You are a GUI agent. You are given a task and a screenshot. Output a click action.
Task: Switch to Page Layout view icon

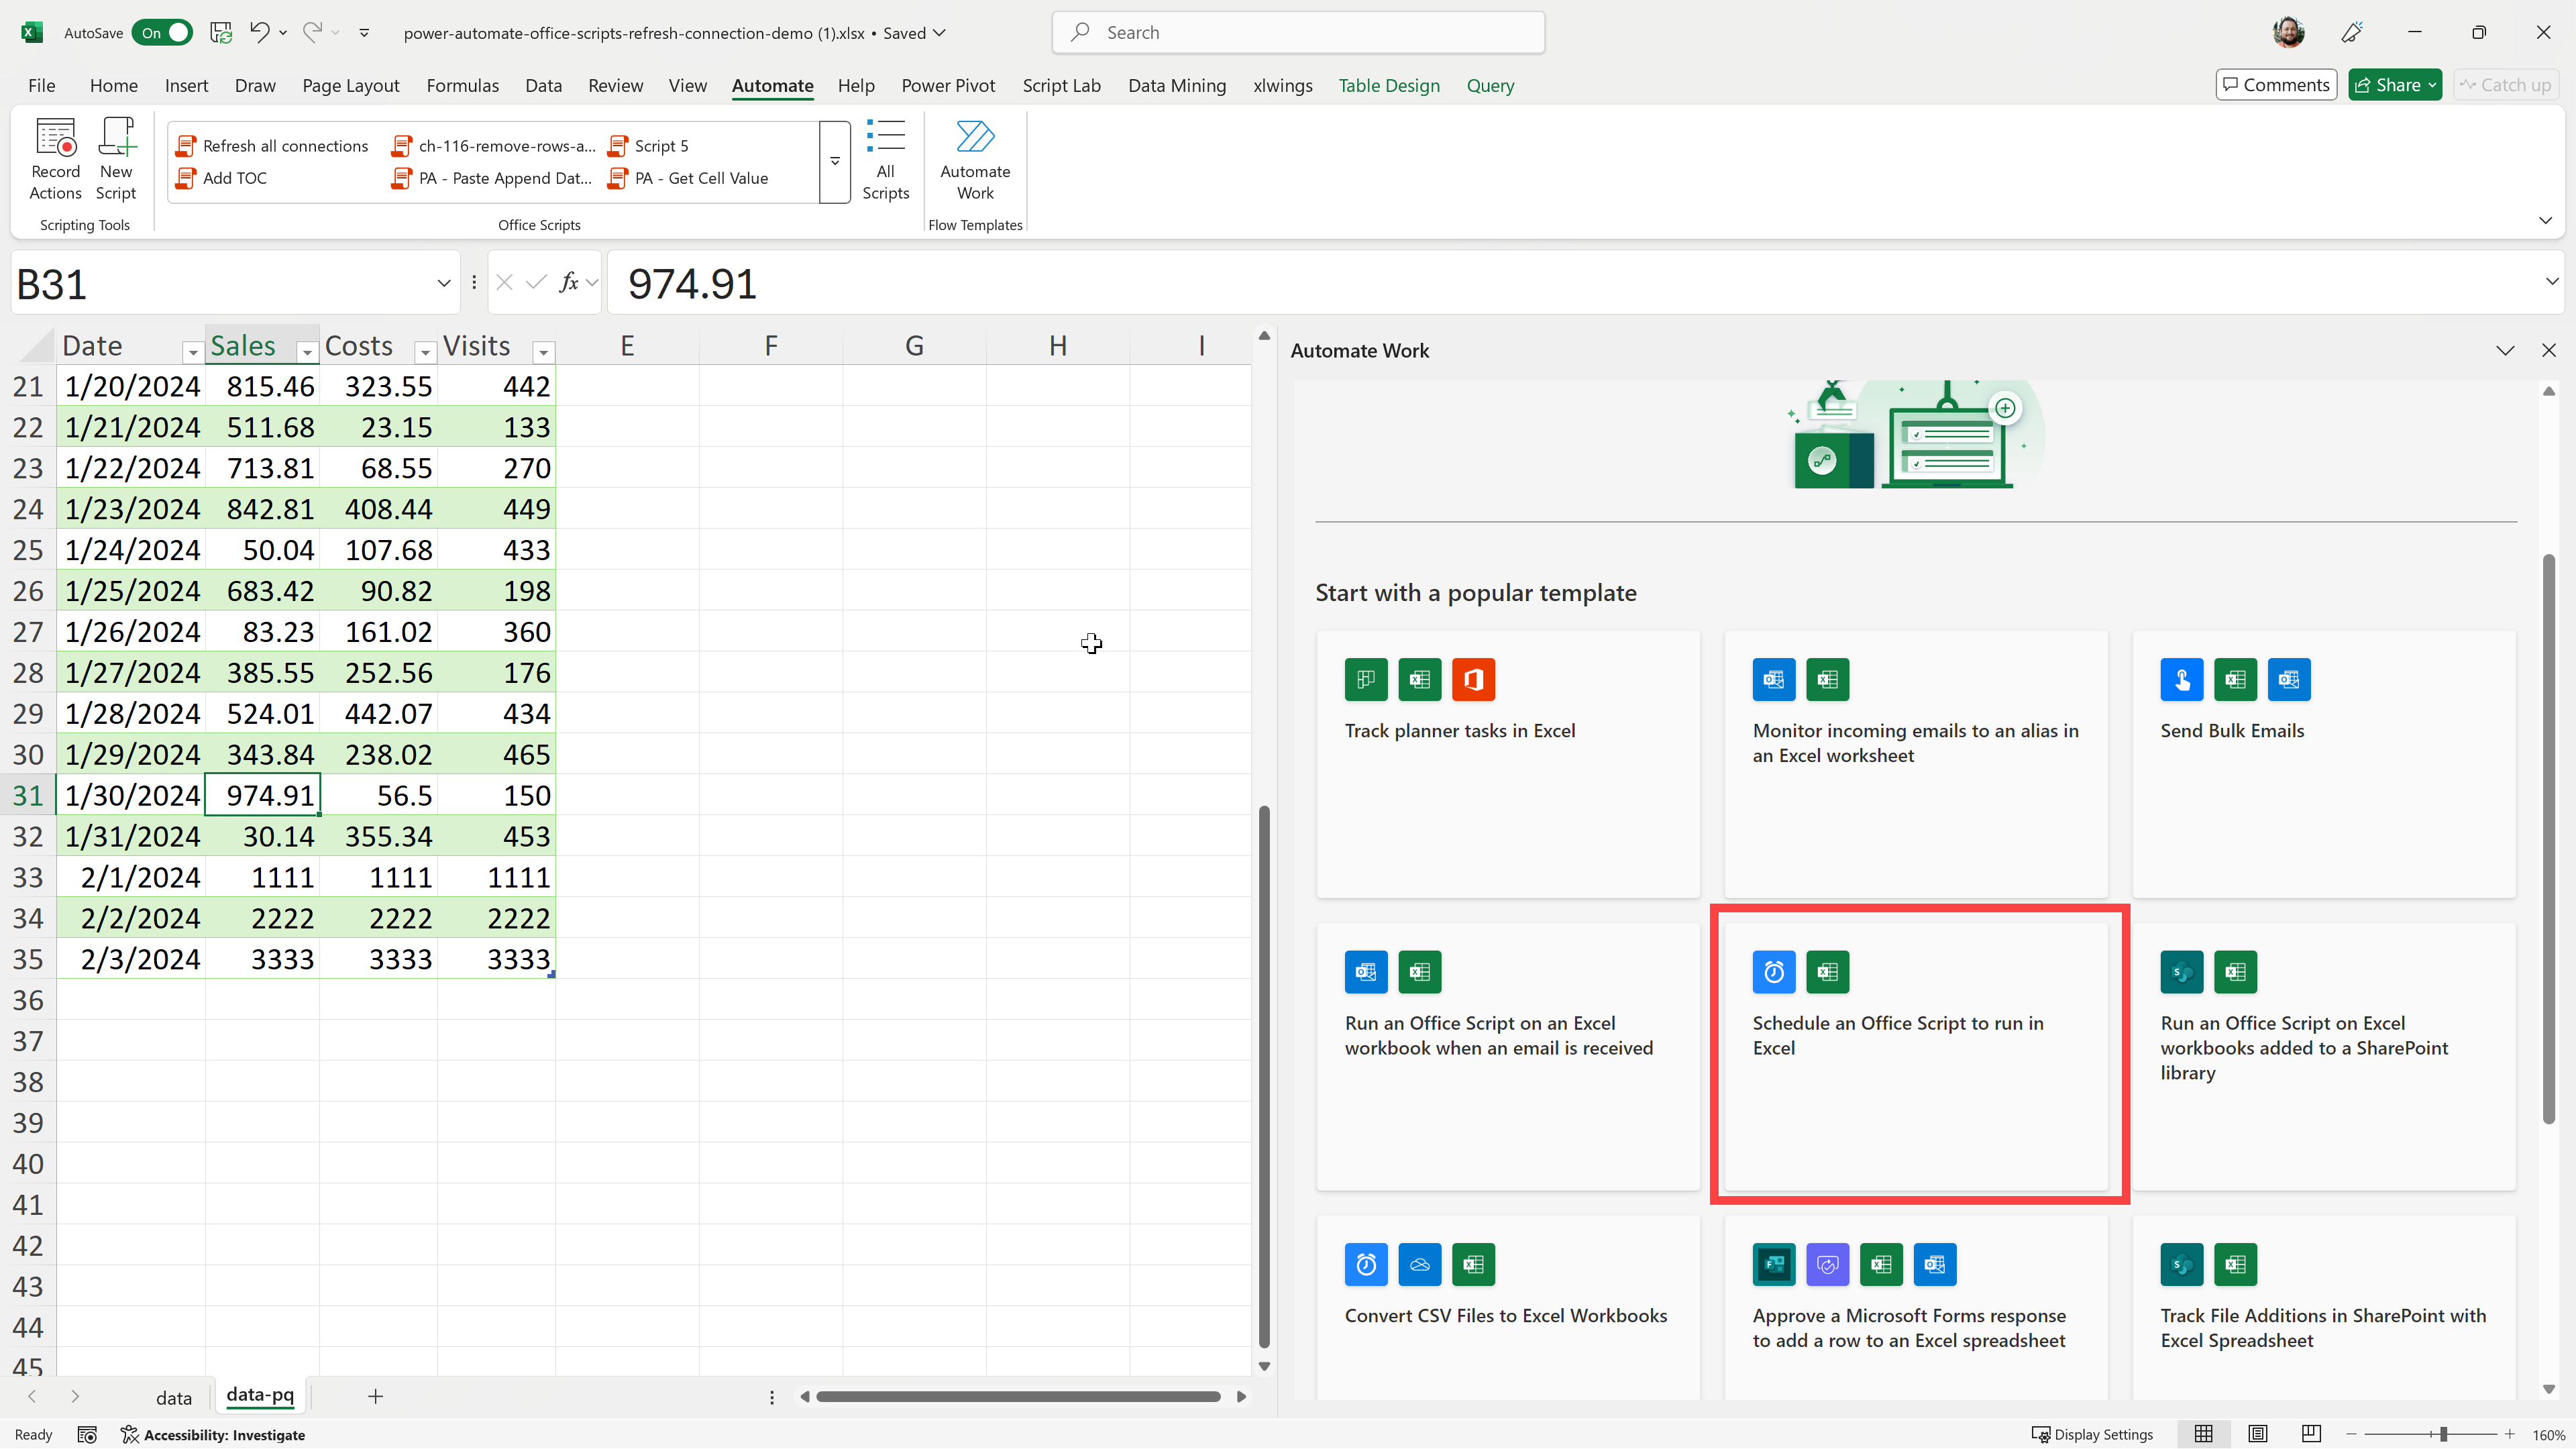click(2257, 1434)
